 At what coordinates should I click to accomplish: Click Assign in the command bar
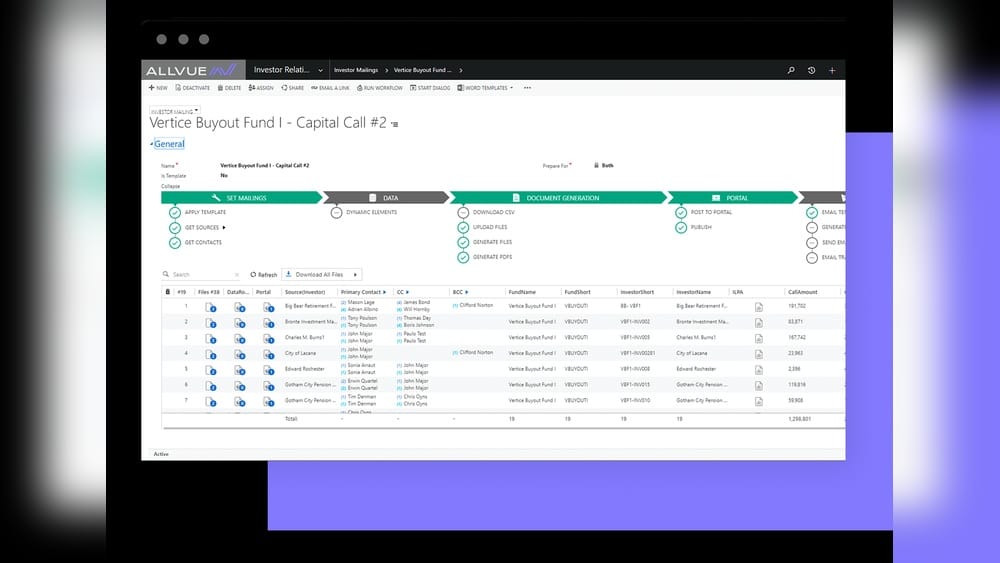click(261, 88)
